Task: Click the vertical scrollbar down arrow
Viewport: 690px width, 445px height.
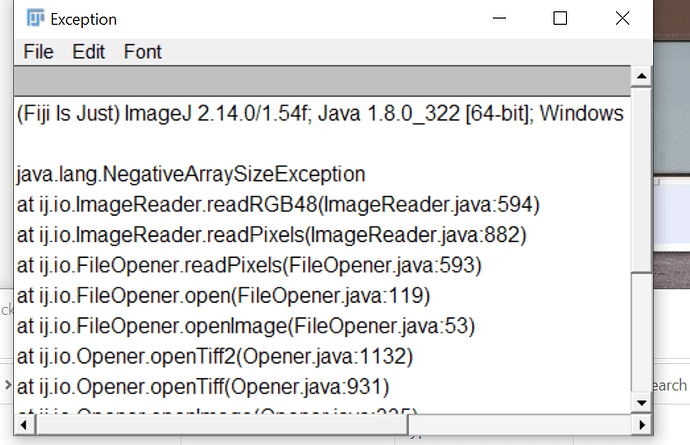Action: 641,403
